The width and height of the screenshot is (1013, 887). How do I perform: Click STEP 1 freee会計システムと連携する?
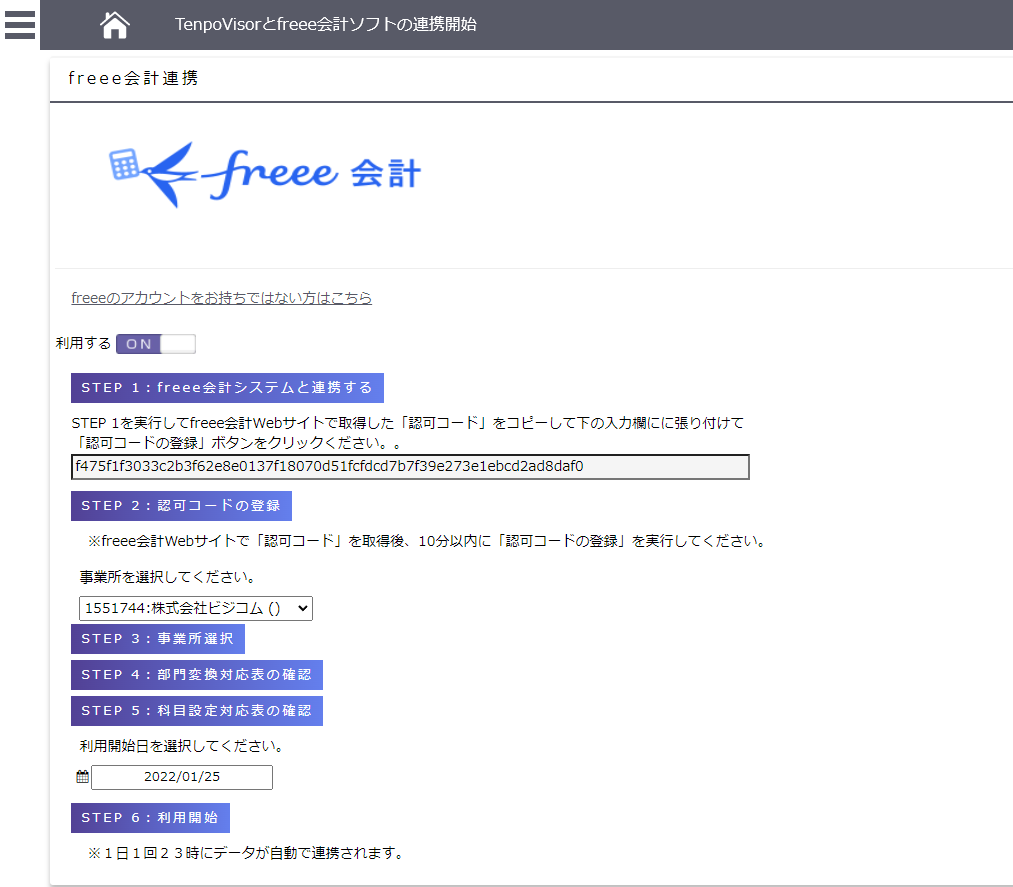pos(227,388)
